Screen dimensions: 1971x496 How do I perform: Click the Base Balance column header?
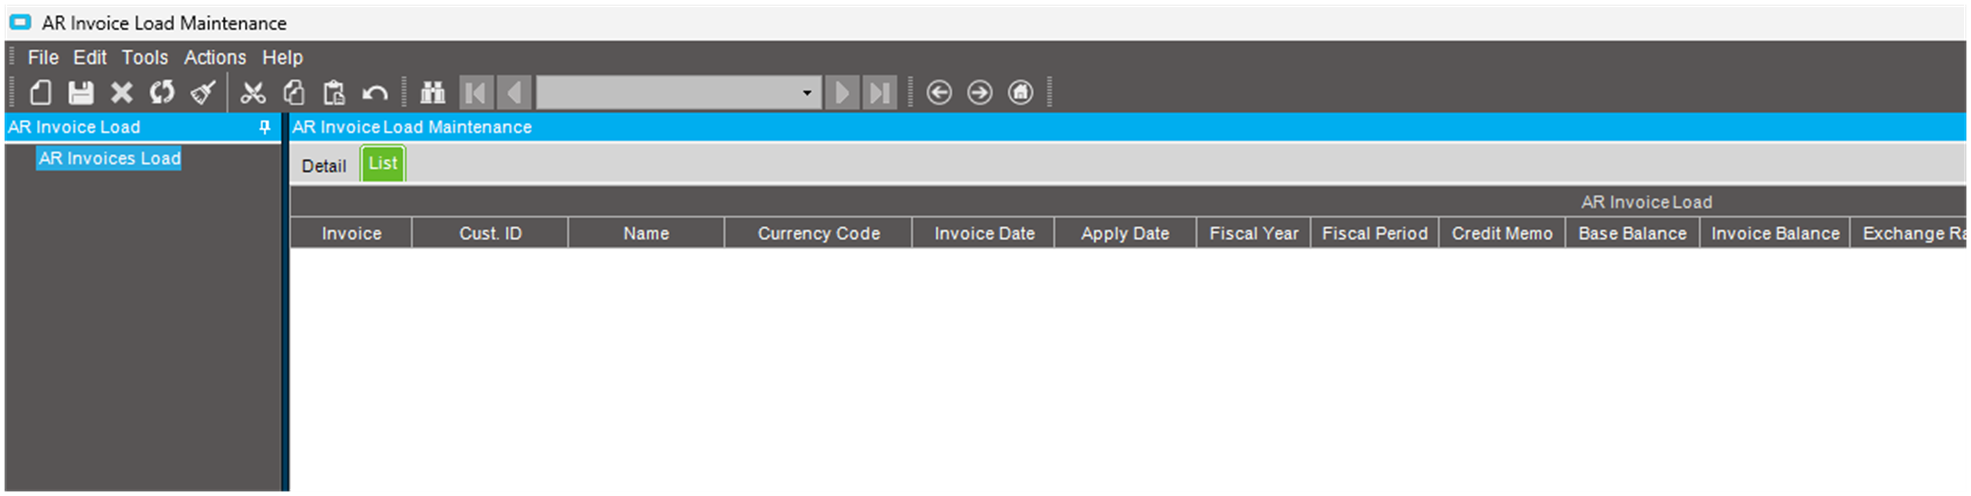click(1632, 233)
